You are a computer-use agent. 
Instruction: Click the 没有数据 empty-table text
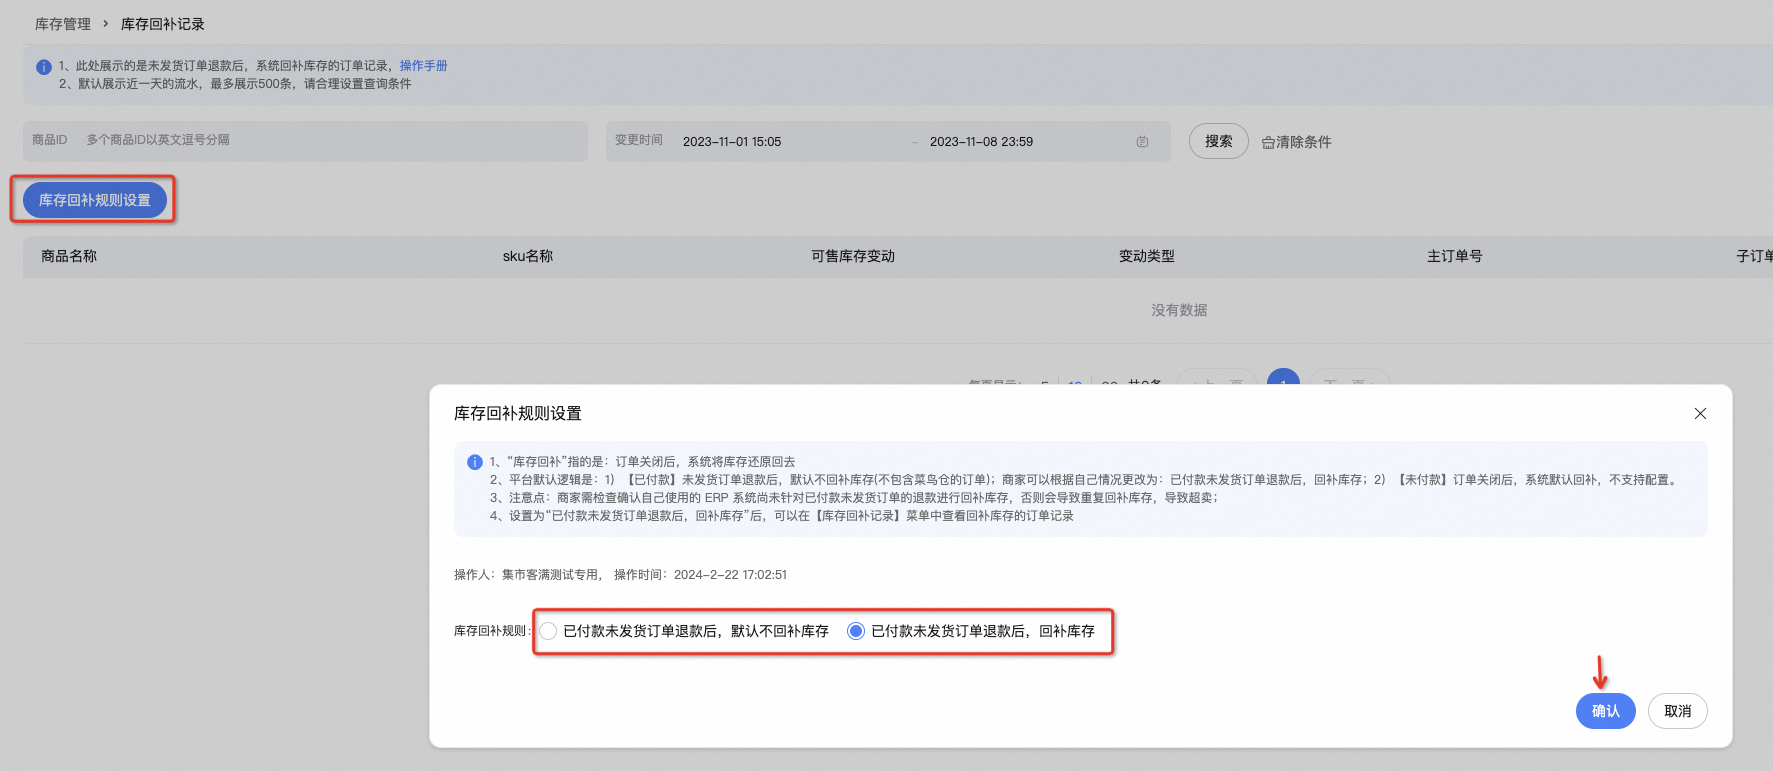tap(1179, 310)
